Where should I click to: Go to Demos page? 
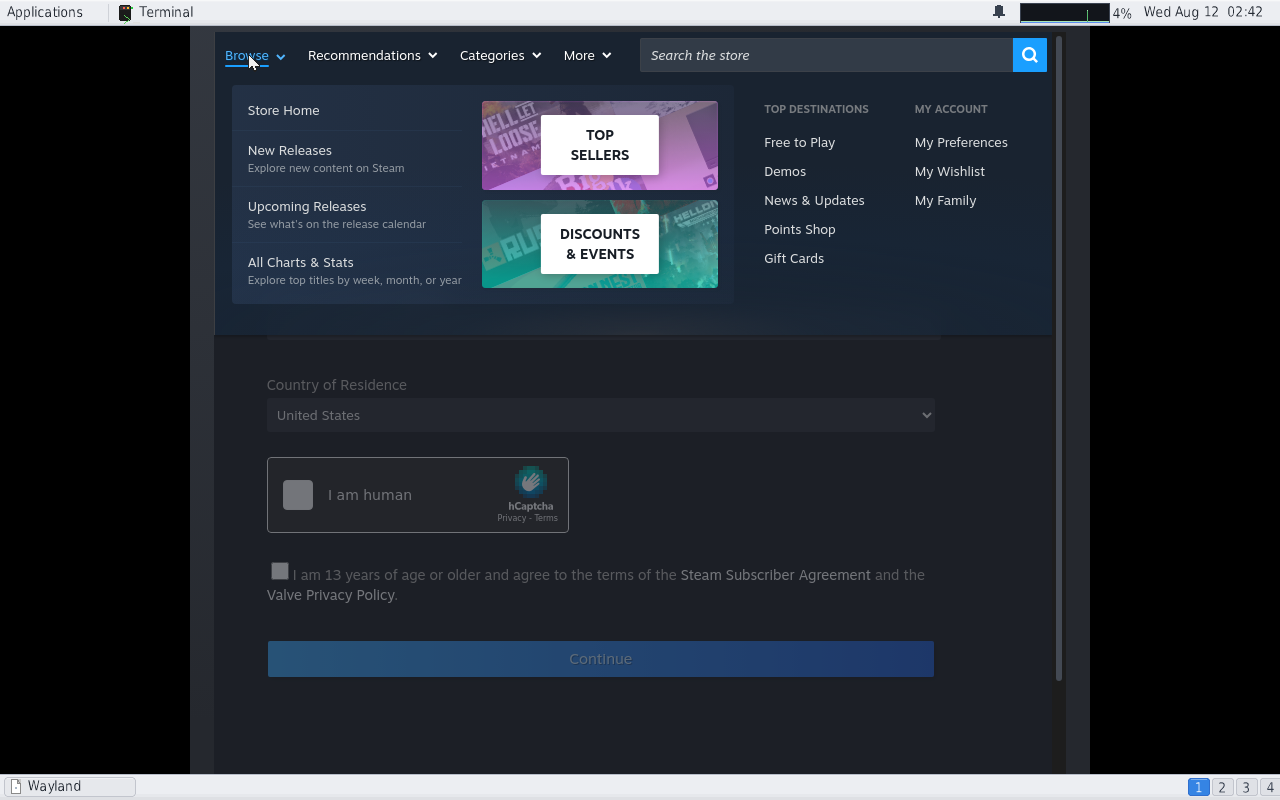[785, 171]
